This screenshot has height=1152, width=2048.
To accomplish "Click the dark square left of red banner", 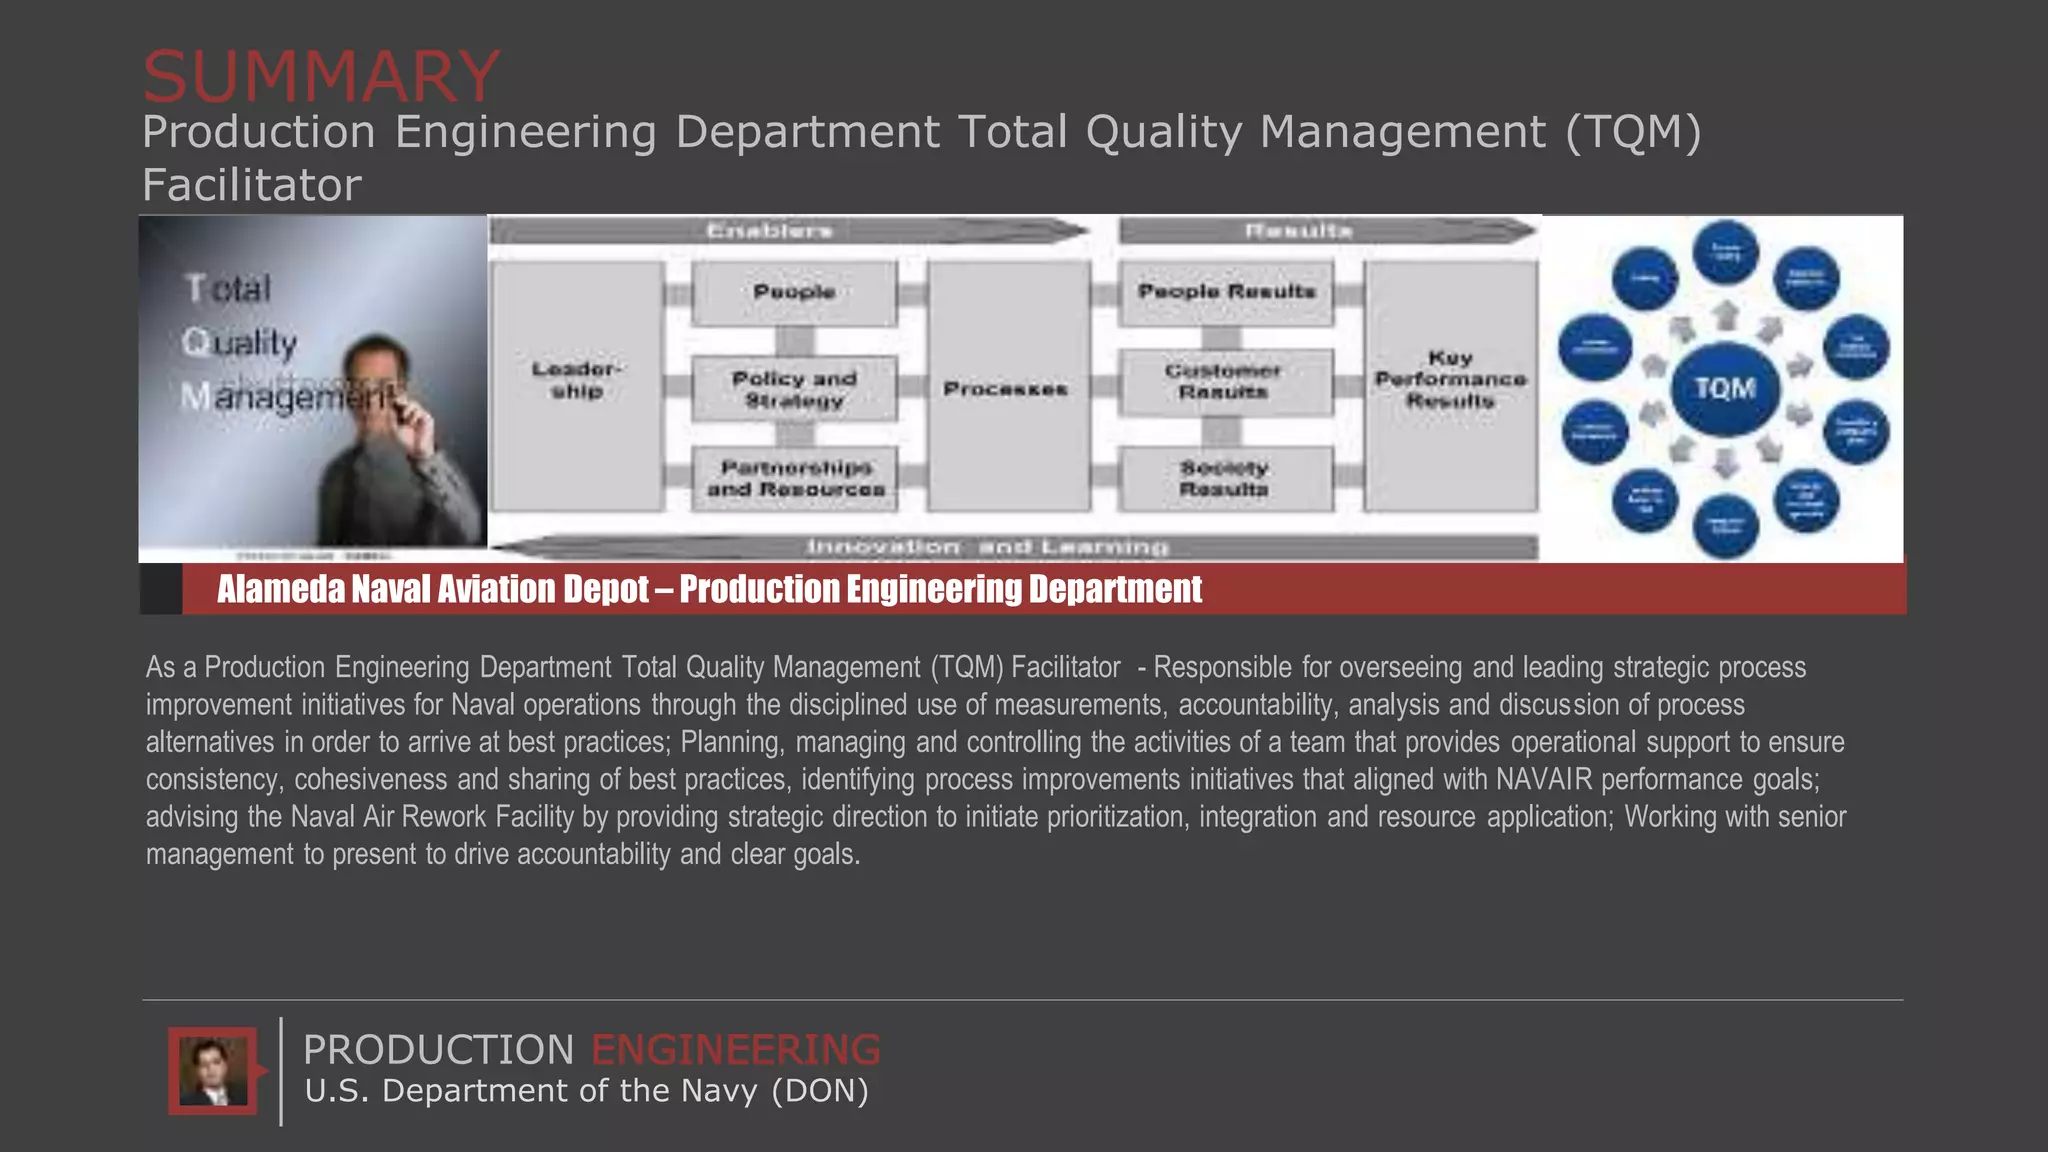I will 161,589.
